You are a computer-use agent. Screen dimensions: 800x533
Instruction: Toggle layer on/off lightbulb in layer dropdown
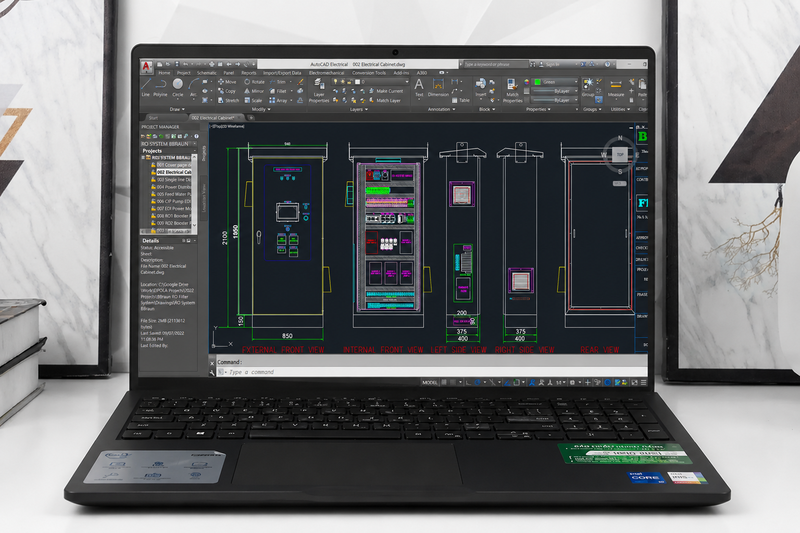336,82
